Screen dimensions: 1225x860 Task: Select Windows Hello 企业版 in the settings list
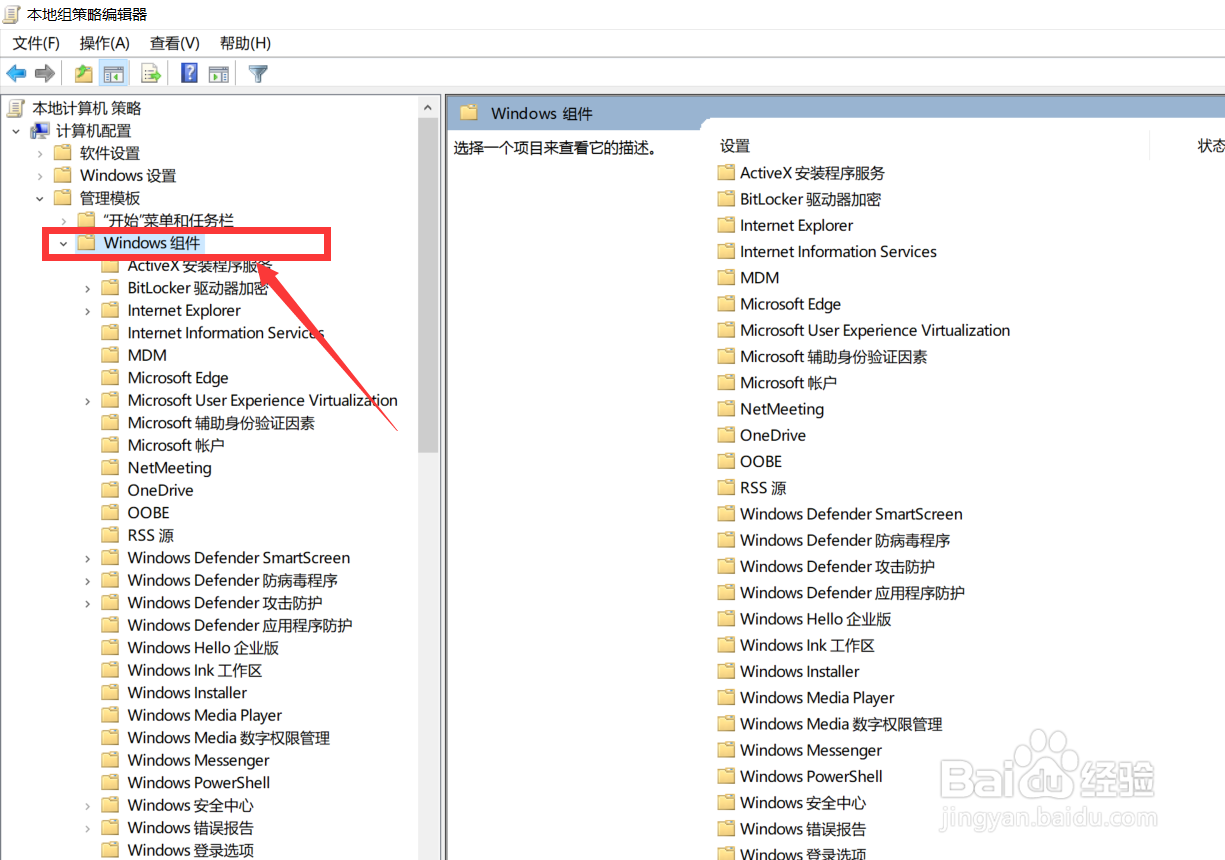815,619
